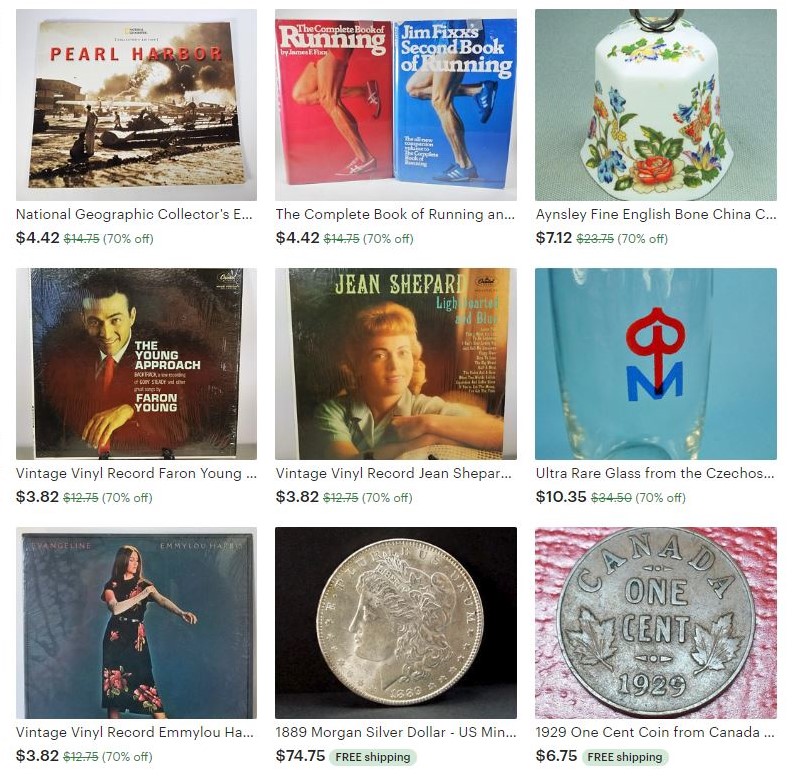Click '1889 Morgan Silver Dollar' listing title
Image resolution: width=792 pixels, height=779 pixels.
[395, 733]
